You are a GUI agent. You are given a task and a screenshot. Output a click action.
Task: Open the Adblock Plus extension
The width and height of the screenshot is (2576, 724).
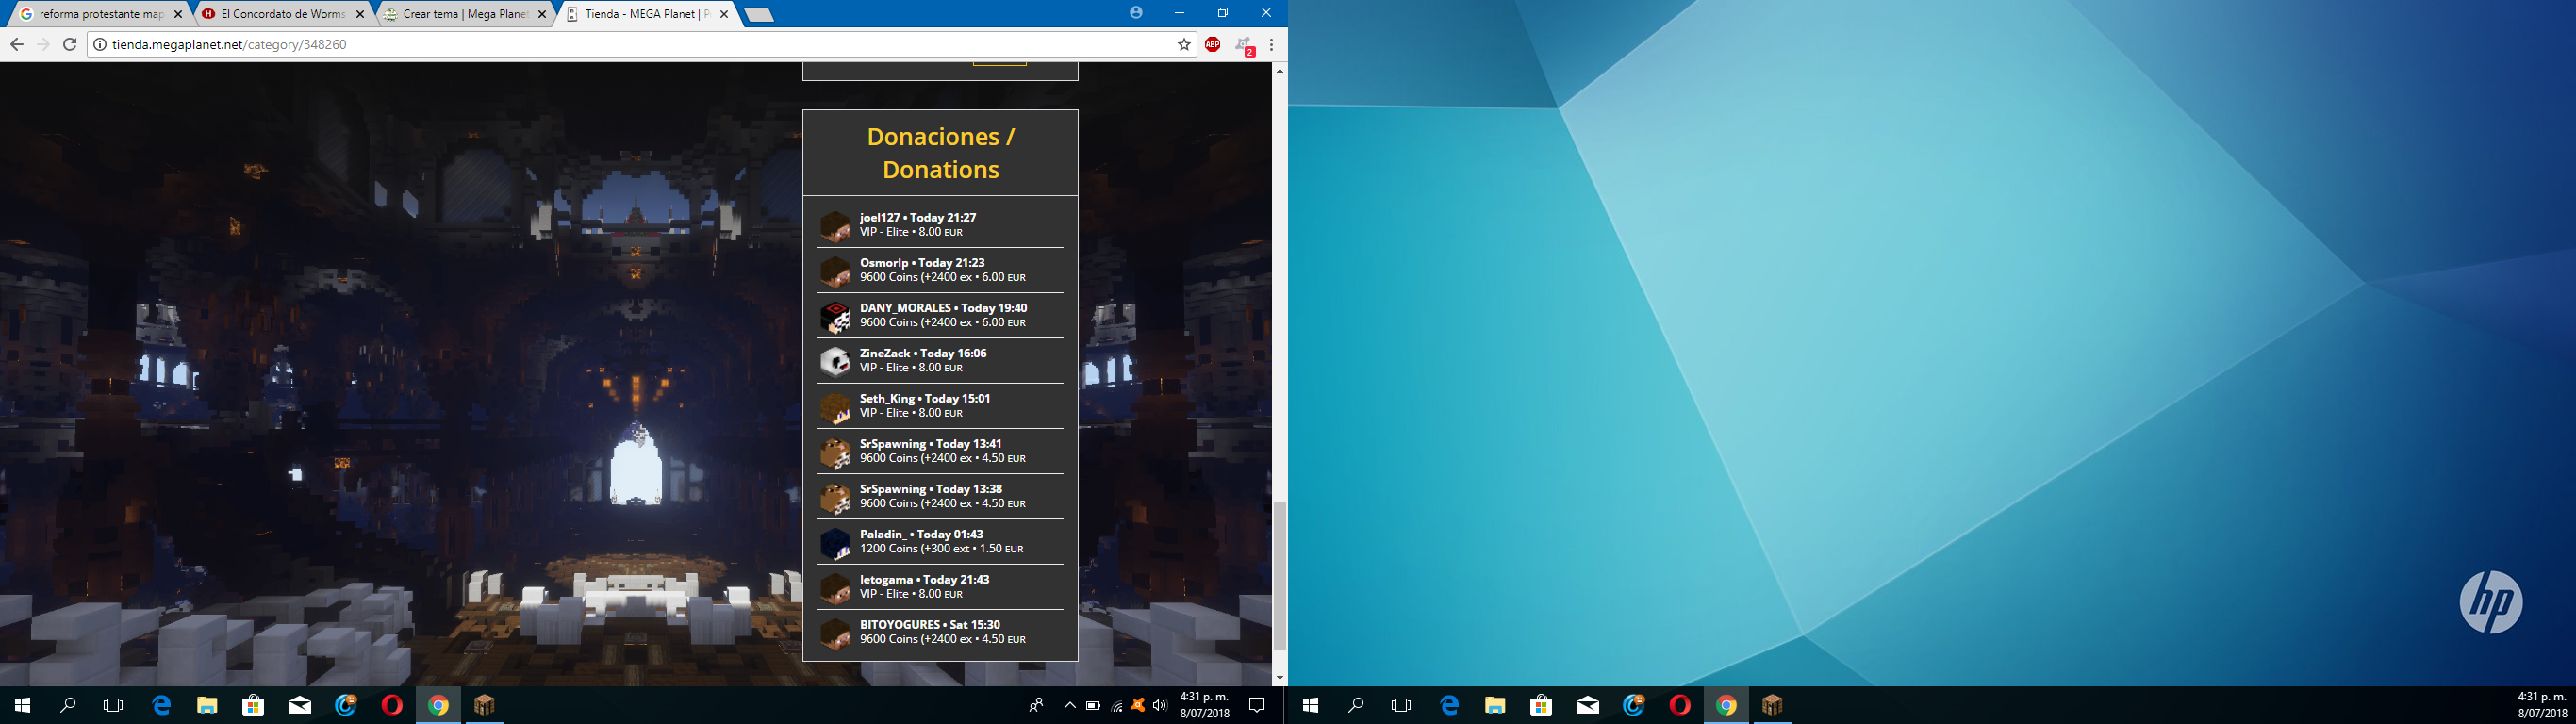coord(1212,44)
